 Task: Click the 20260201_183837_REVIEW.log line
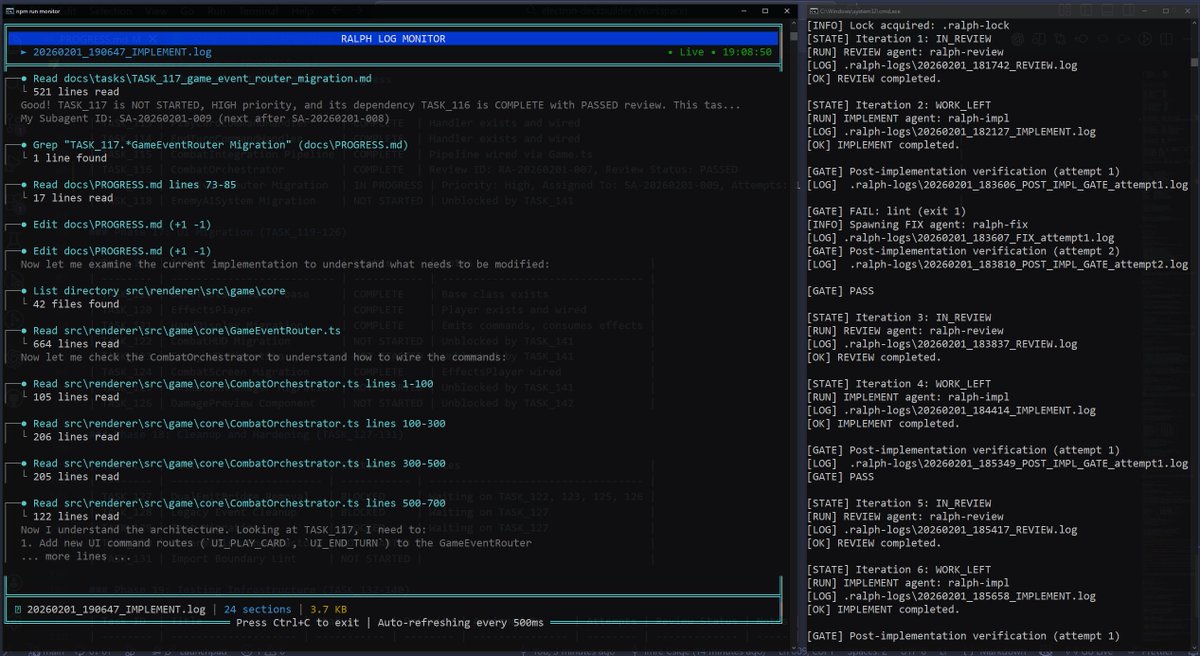click(942, 343)
